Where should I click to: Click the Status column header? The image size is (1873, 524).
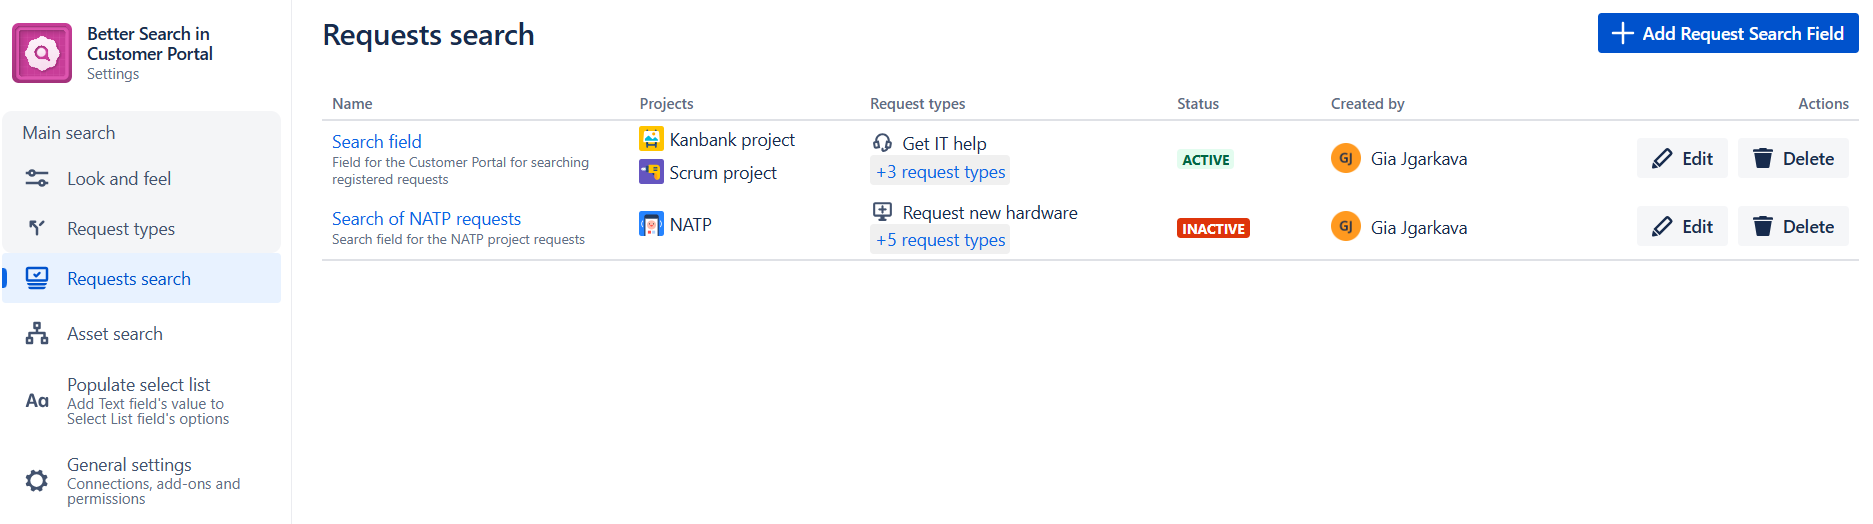click(1198, 104)
